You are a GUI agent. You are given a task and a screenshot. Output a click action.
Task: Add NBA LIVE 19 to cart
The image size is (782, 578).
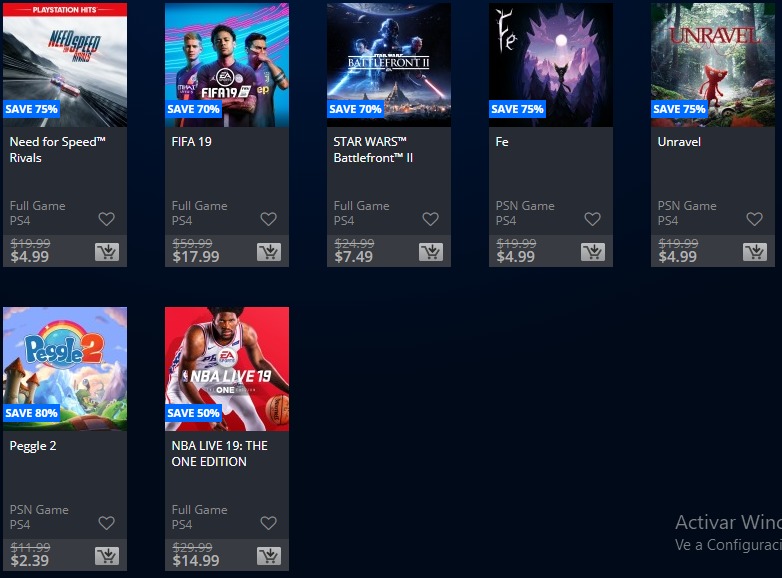tap(269, 556)
